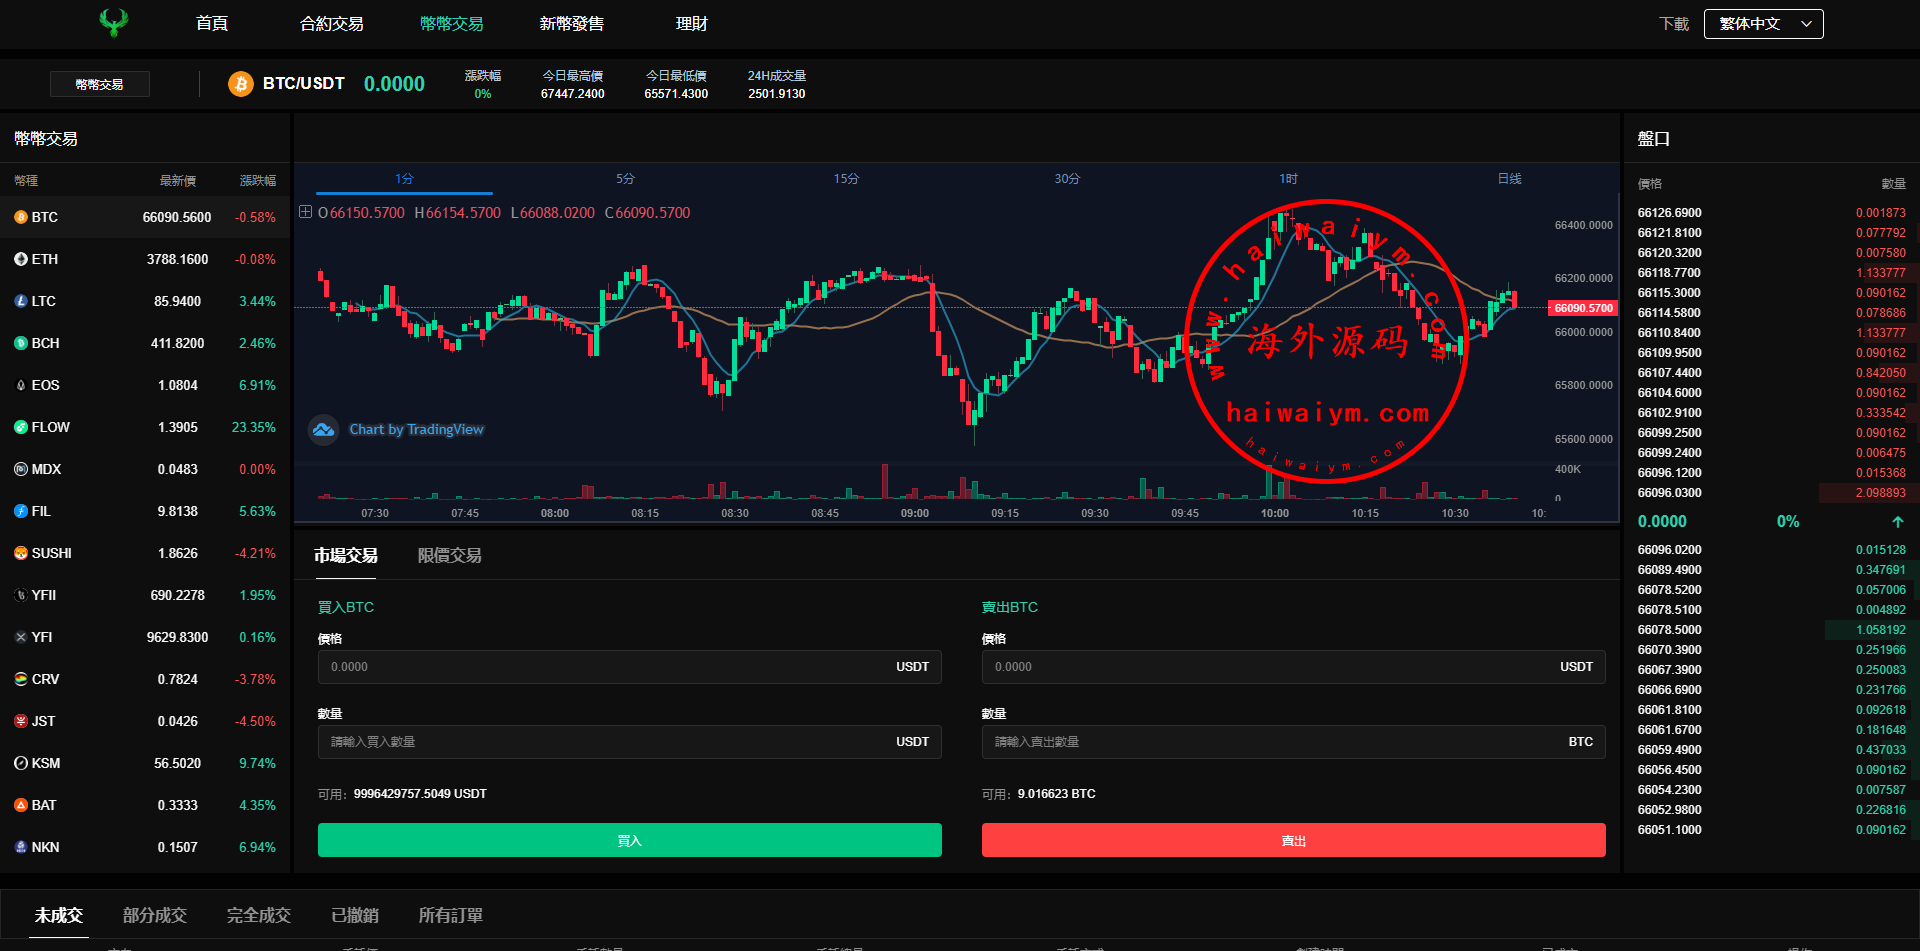Open the 合約交易 menu item
Image resolution: width=1920 pixels, height=951 pixels.
331,24
